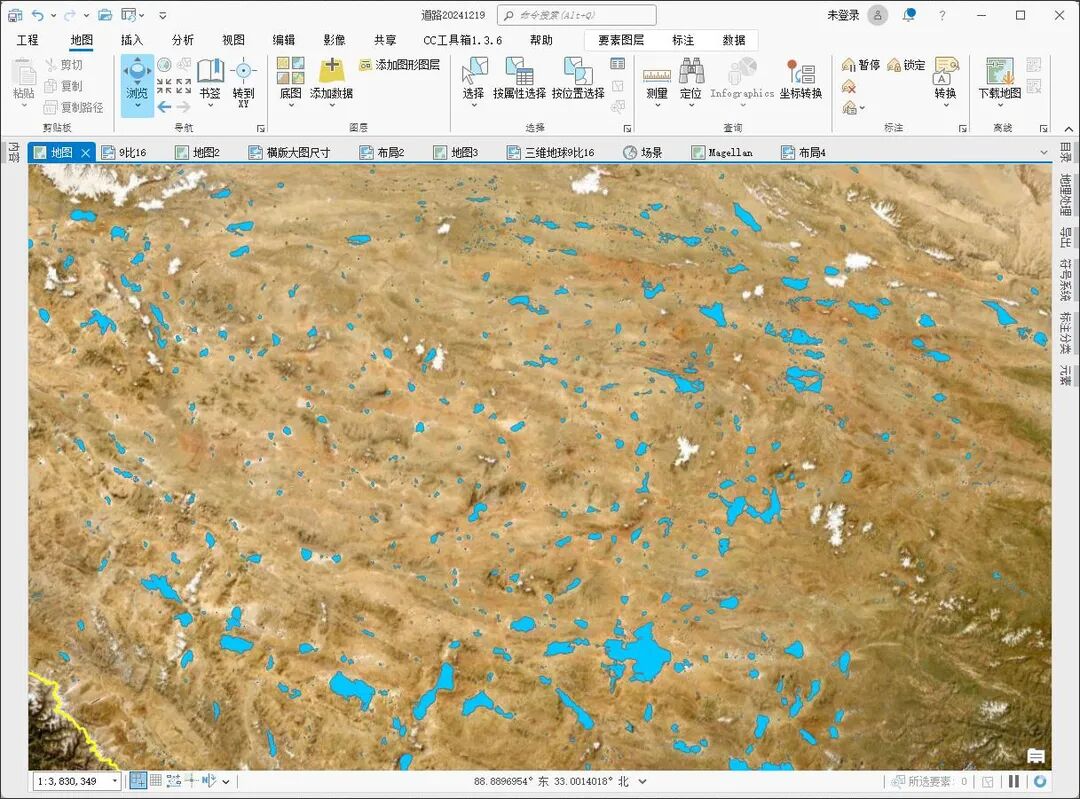
Task: Expand the 测量 dropdown arrow
Action: (656, 105)
